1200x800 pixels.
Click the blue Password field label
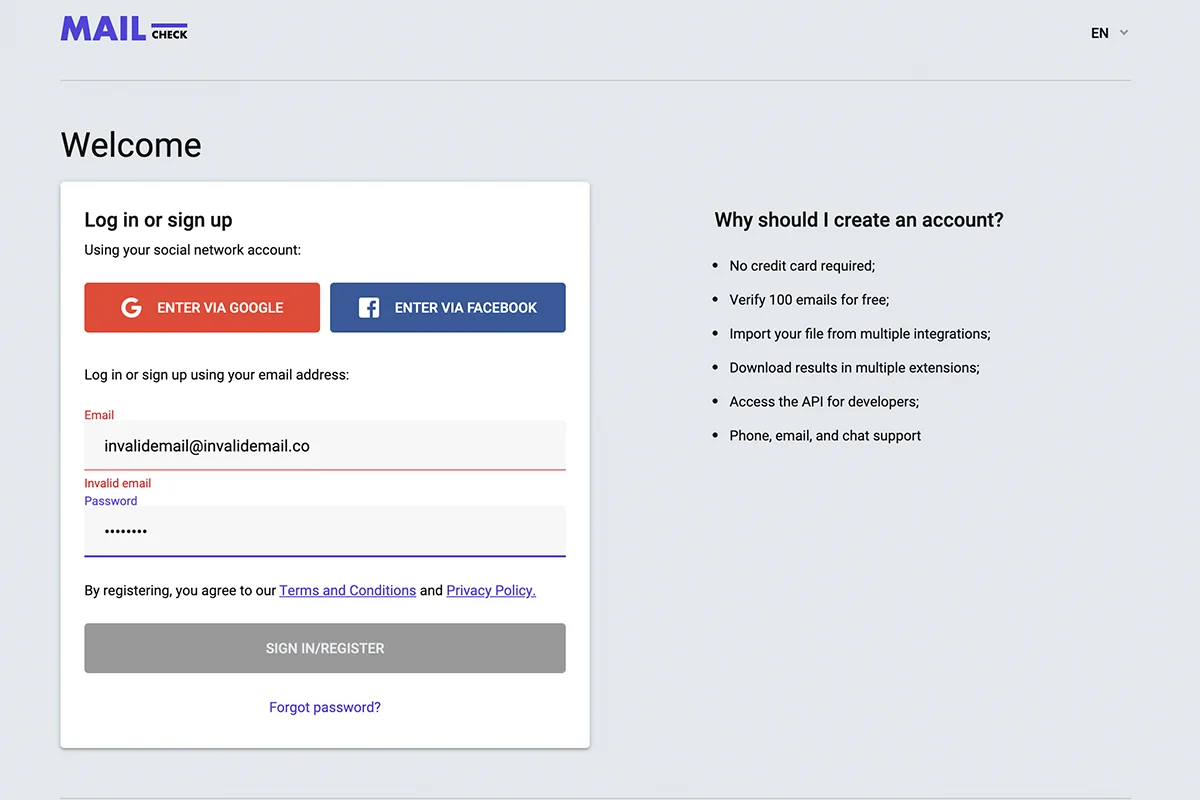pos(111,501)
